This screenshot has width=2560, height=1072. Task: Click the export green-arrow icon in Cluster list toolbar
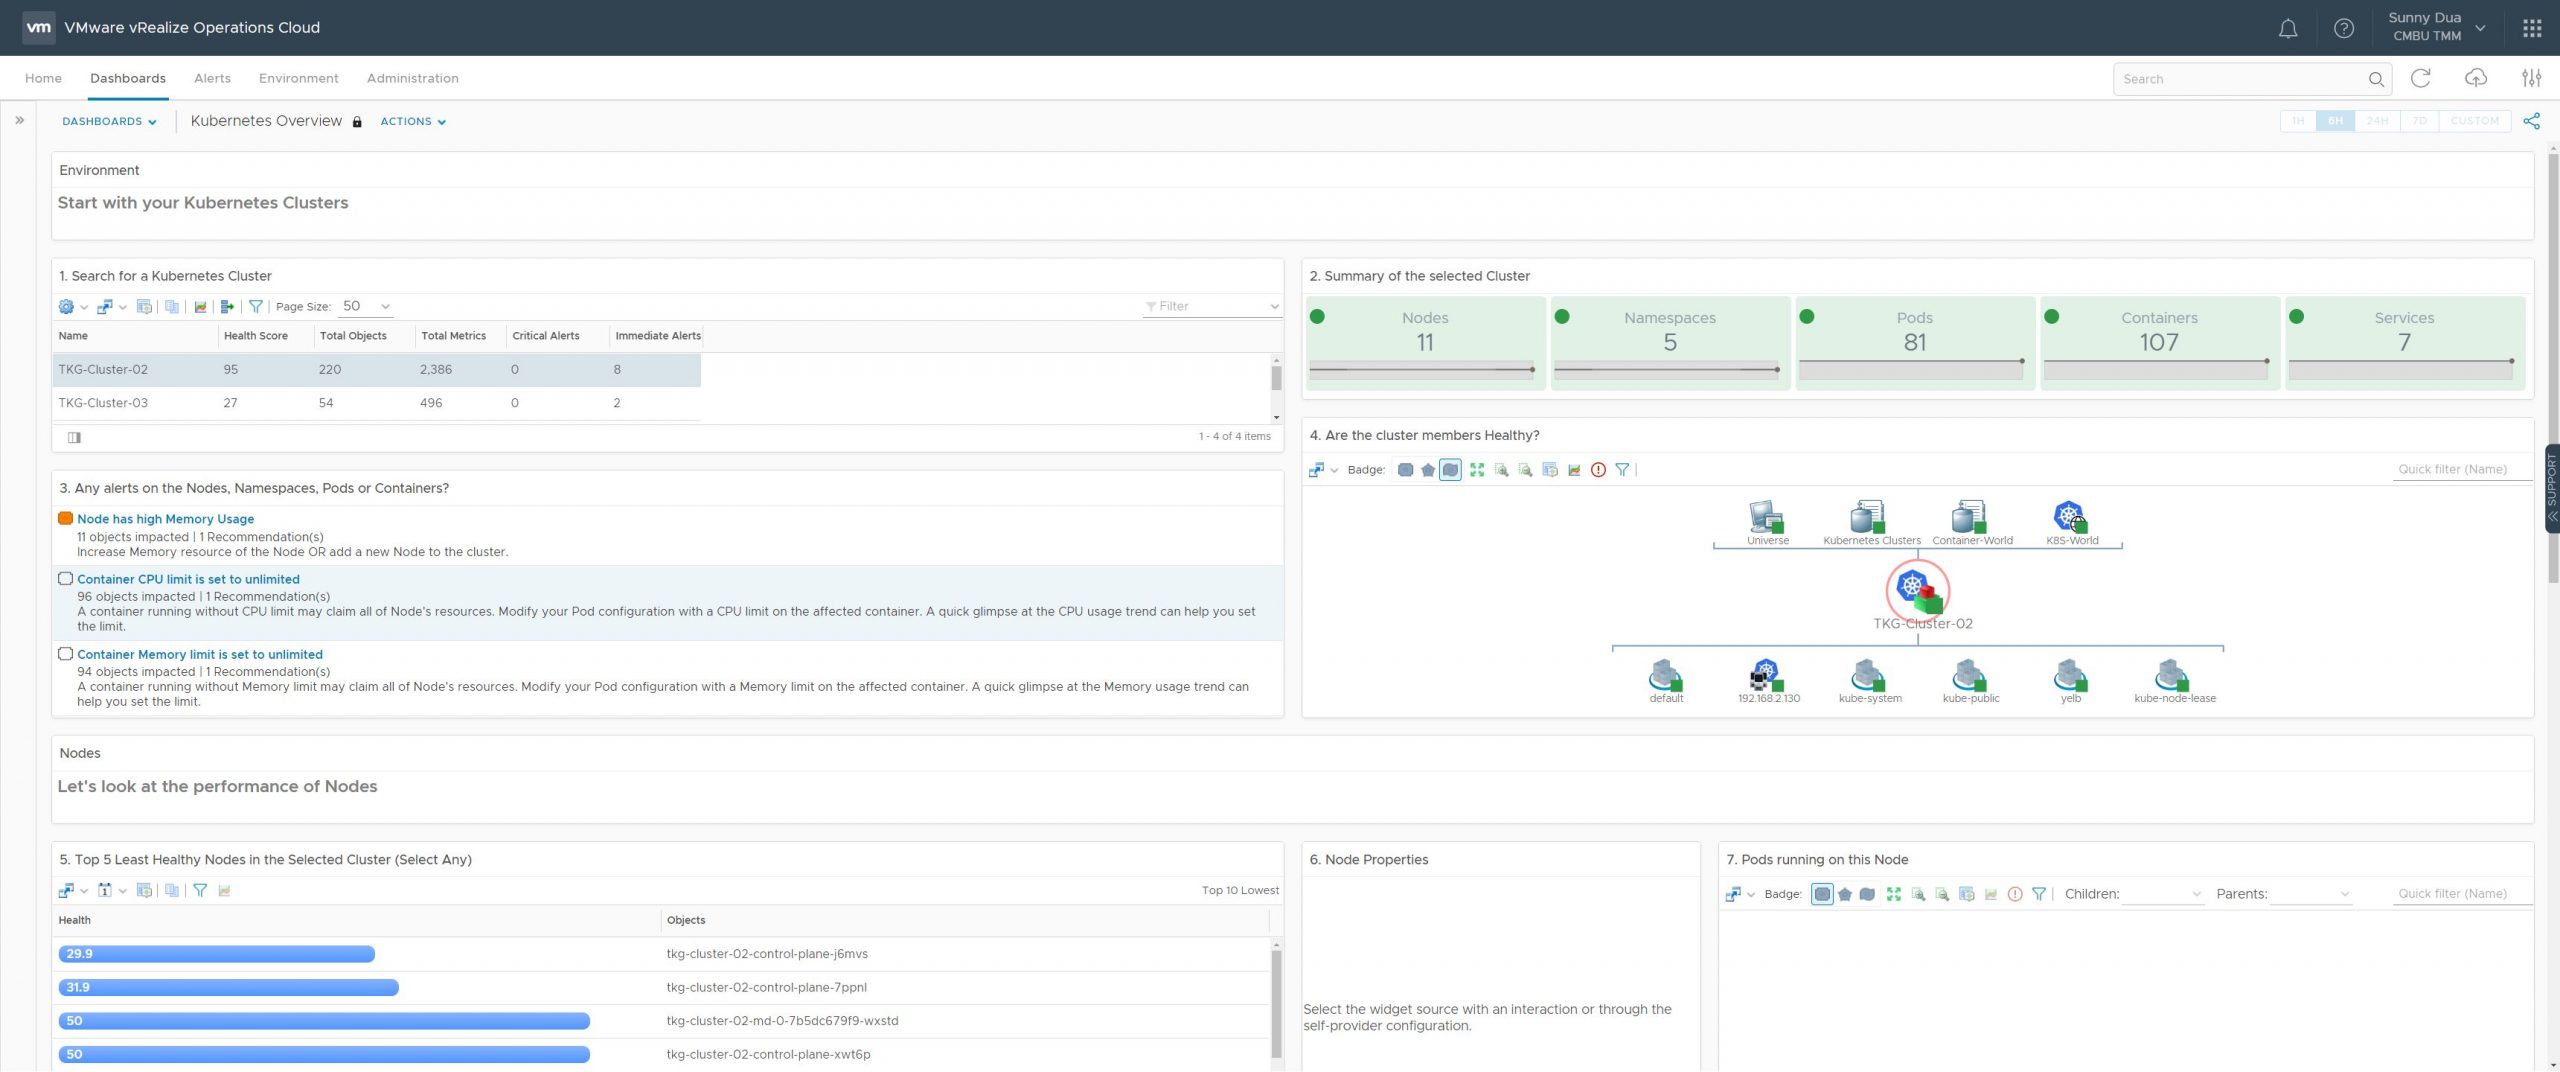click(227, 306)
